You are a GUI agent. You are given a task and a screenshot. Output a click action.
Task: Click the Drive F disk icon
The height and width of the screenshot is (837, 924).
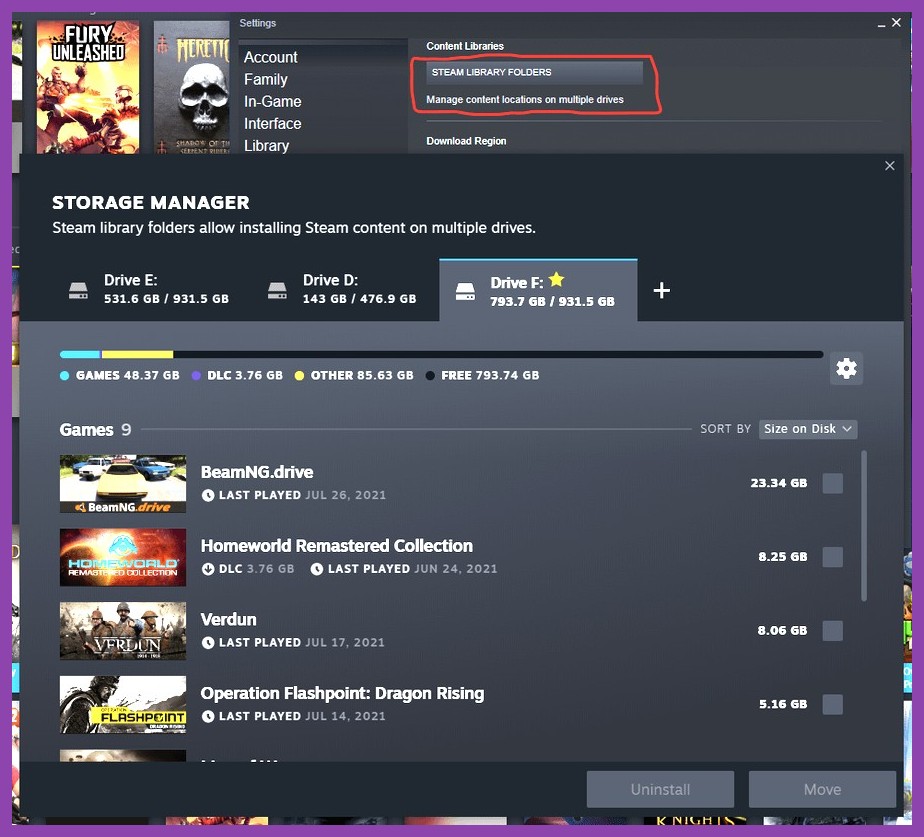pos(465,291)
